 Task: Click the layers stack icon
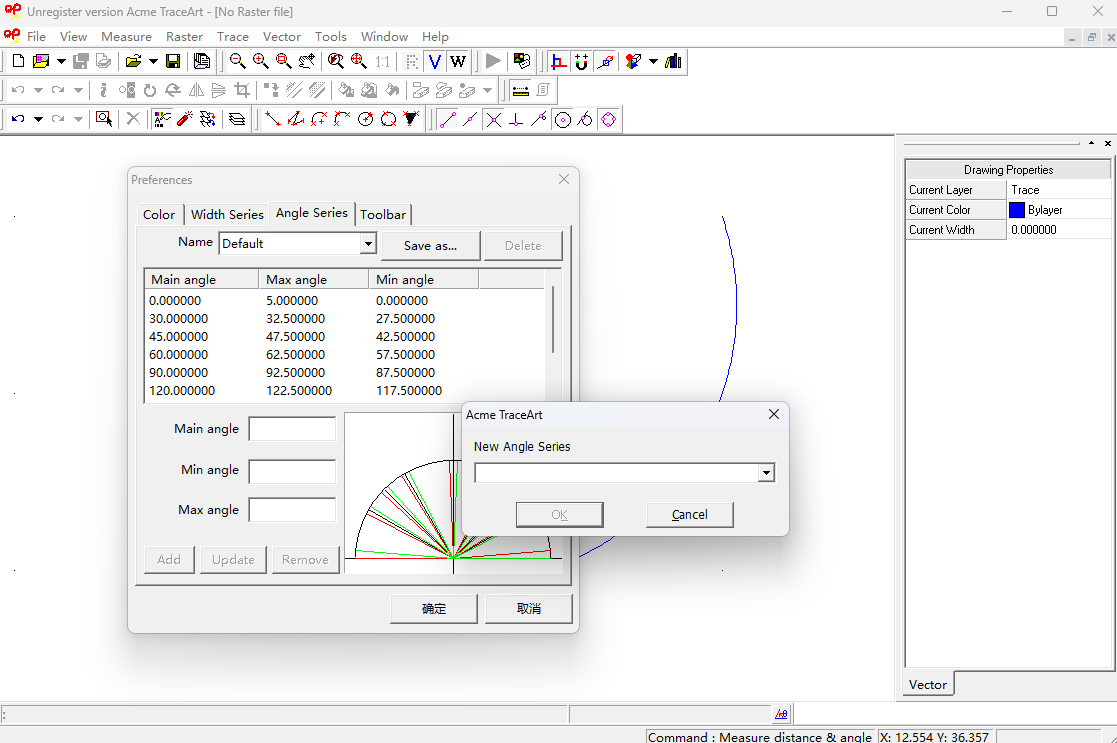(x=237, y=119)
